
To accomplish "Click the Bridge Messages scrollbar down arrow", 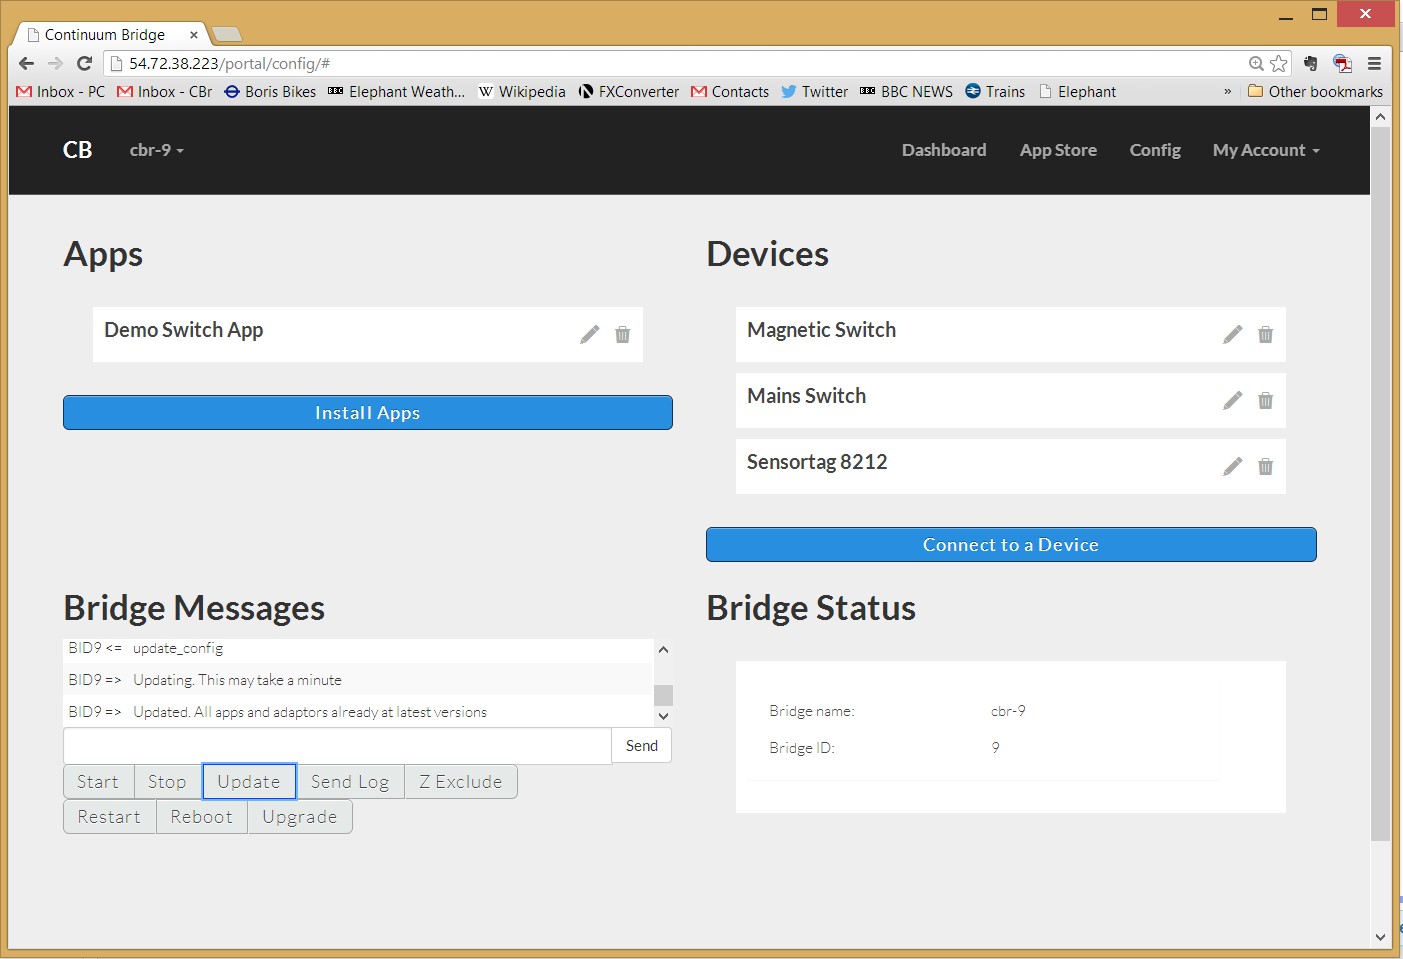I will (663, 717).
